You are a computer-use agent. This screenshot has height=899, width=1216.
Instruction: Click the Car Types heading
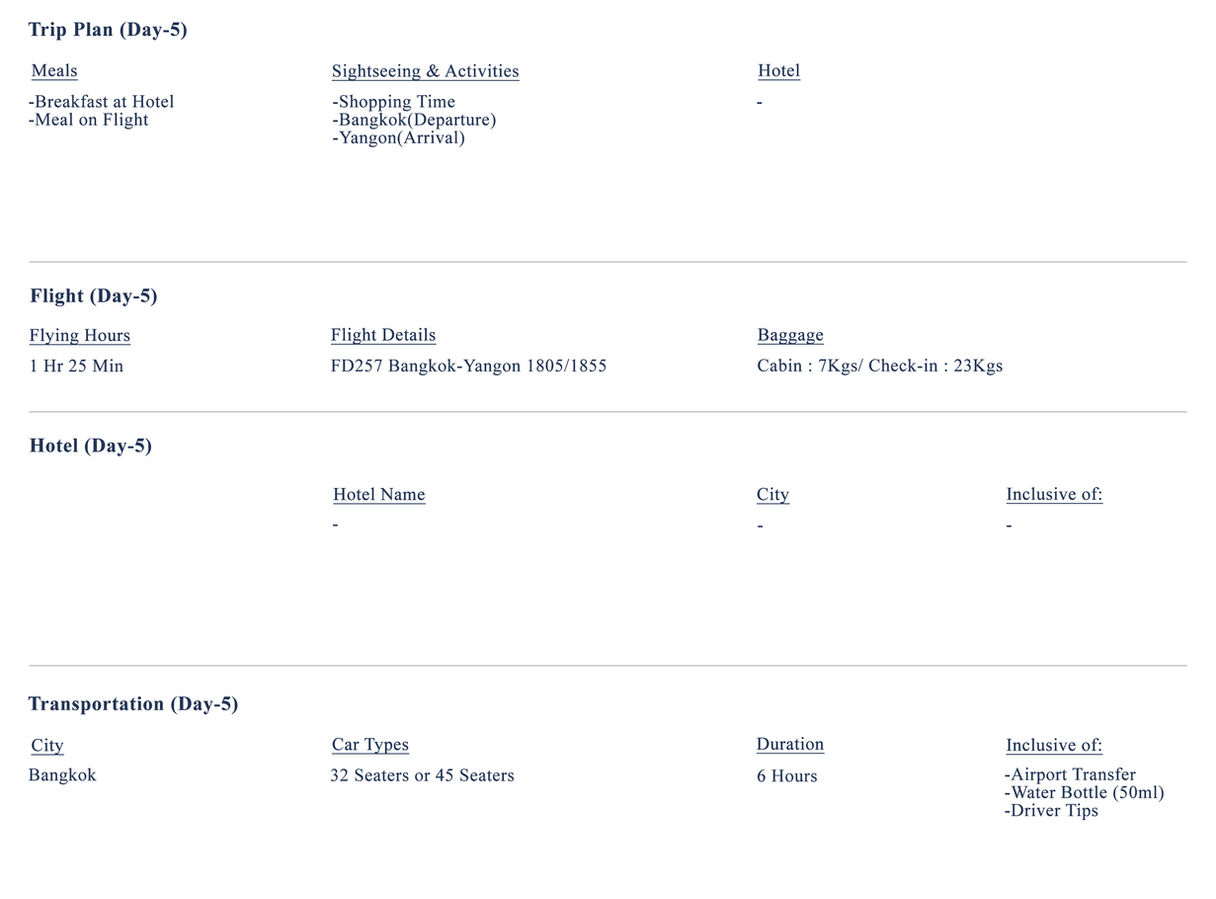point(370,745)
